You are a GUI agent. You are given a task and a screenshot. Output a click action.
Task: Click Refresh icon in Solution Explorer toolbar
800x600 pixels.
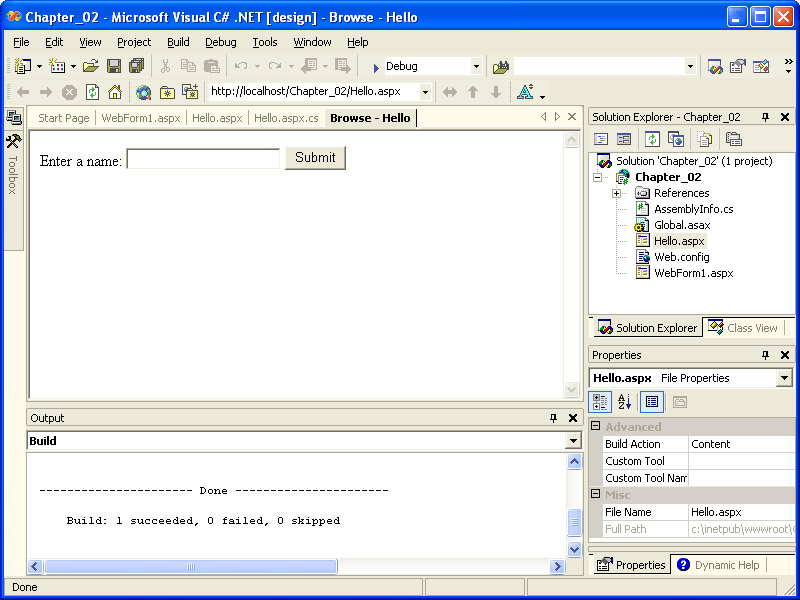[x=652, y=139]
